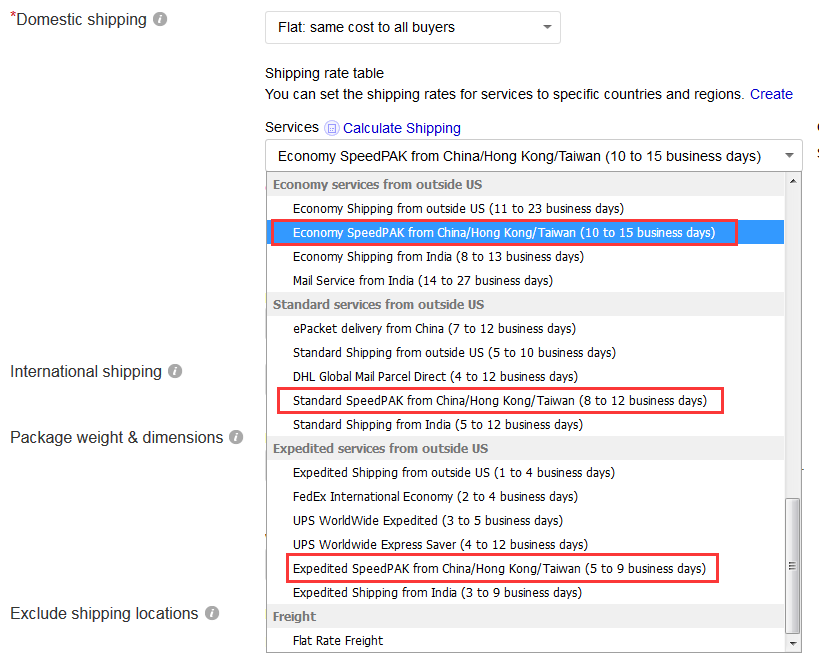Click the calculator icon before Calculate Shipping
The width and height of the screenshot is (819, 667).
[x=332, y=128]
